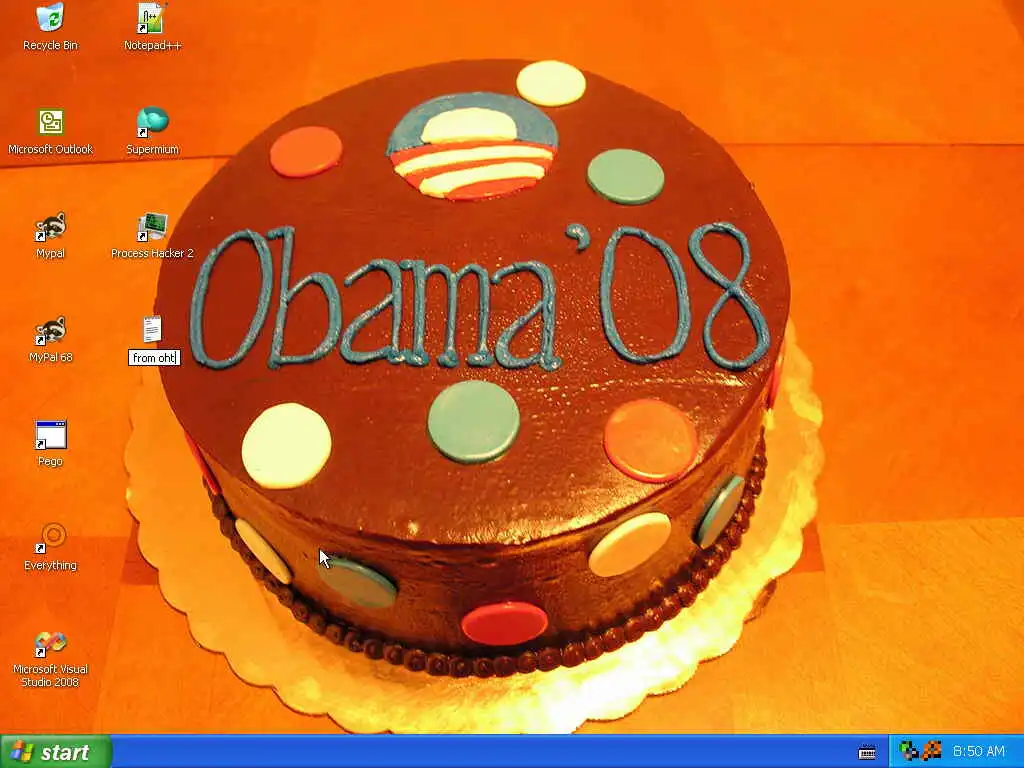Click the on-screen keyboard taskbar icon
This screenshot has height=768, width=1024.
(x=867, y=752)
